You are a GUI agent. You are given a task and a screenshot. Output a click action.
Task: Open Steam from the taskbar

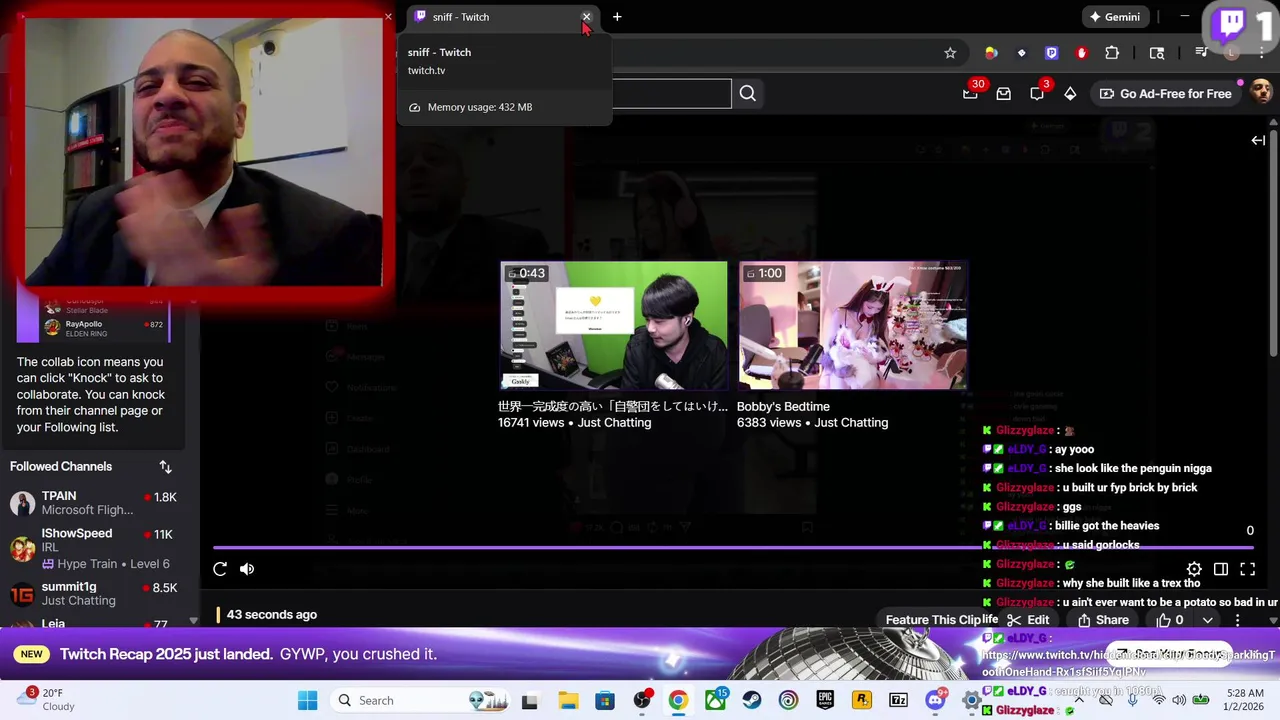coord(752,700)
